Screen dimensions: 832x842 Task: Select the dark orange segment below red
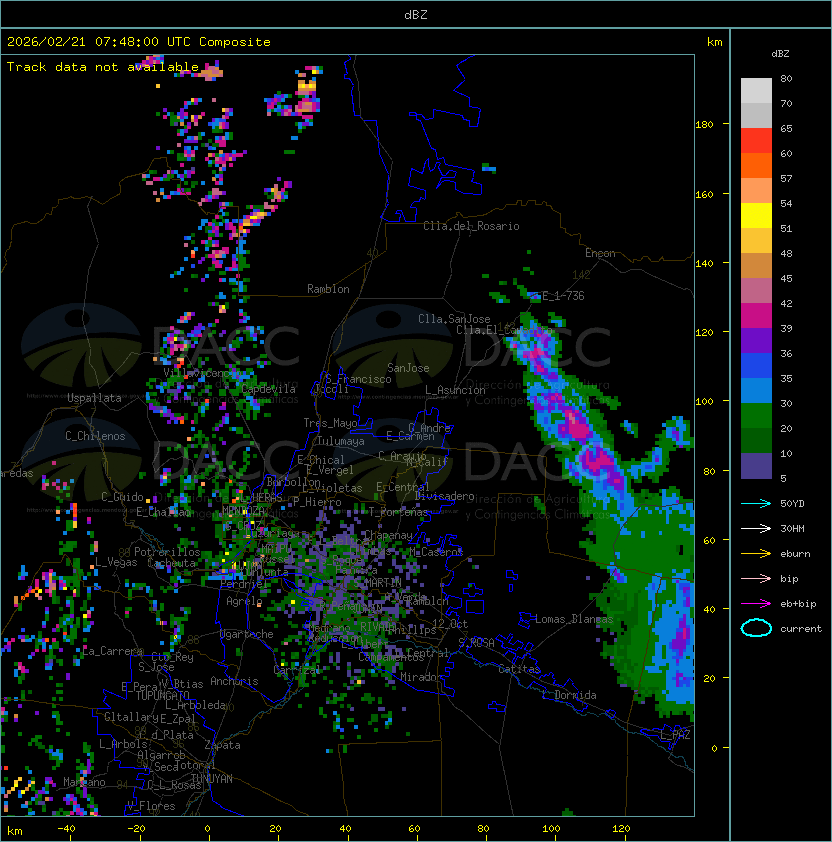pos(756,165)
